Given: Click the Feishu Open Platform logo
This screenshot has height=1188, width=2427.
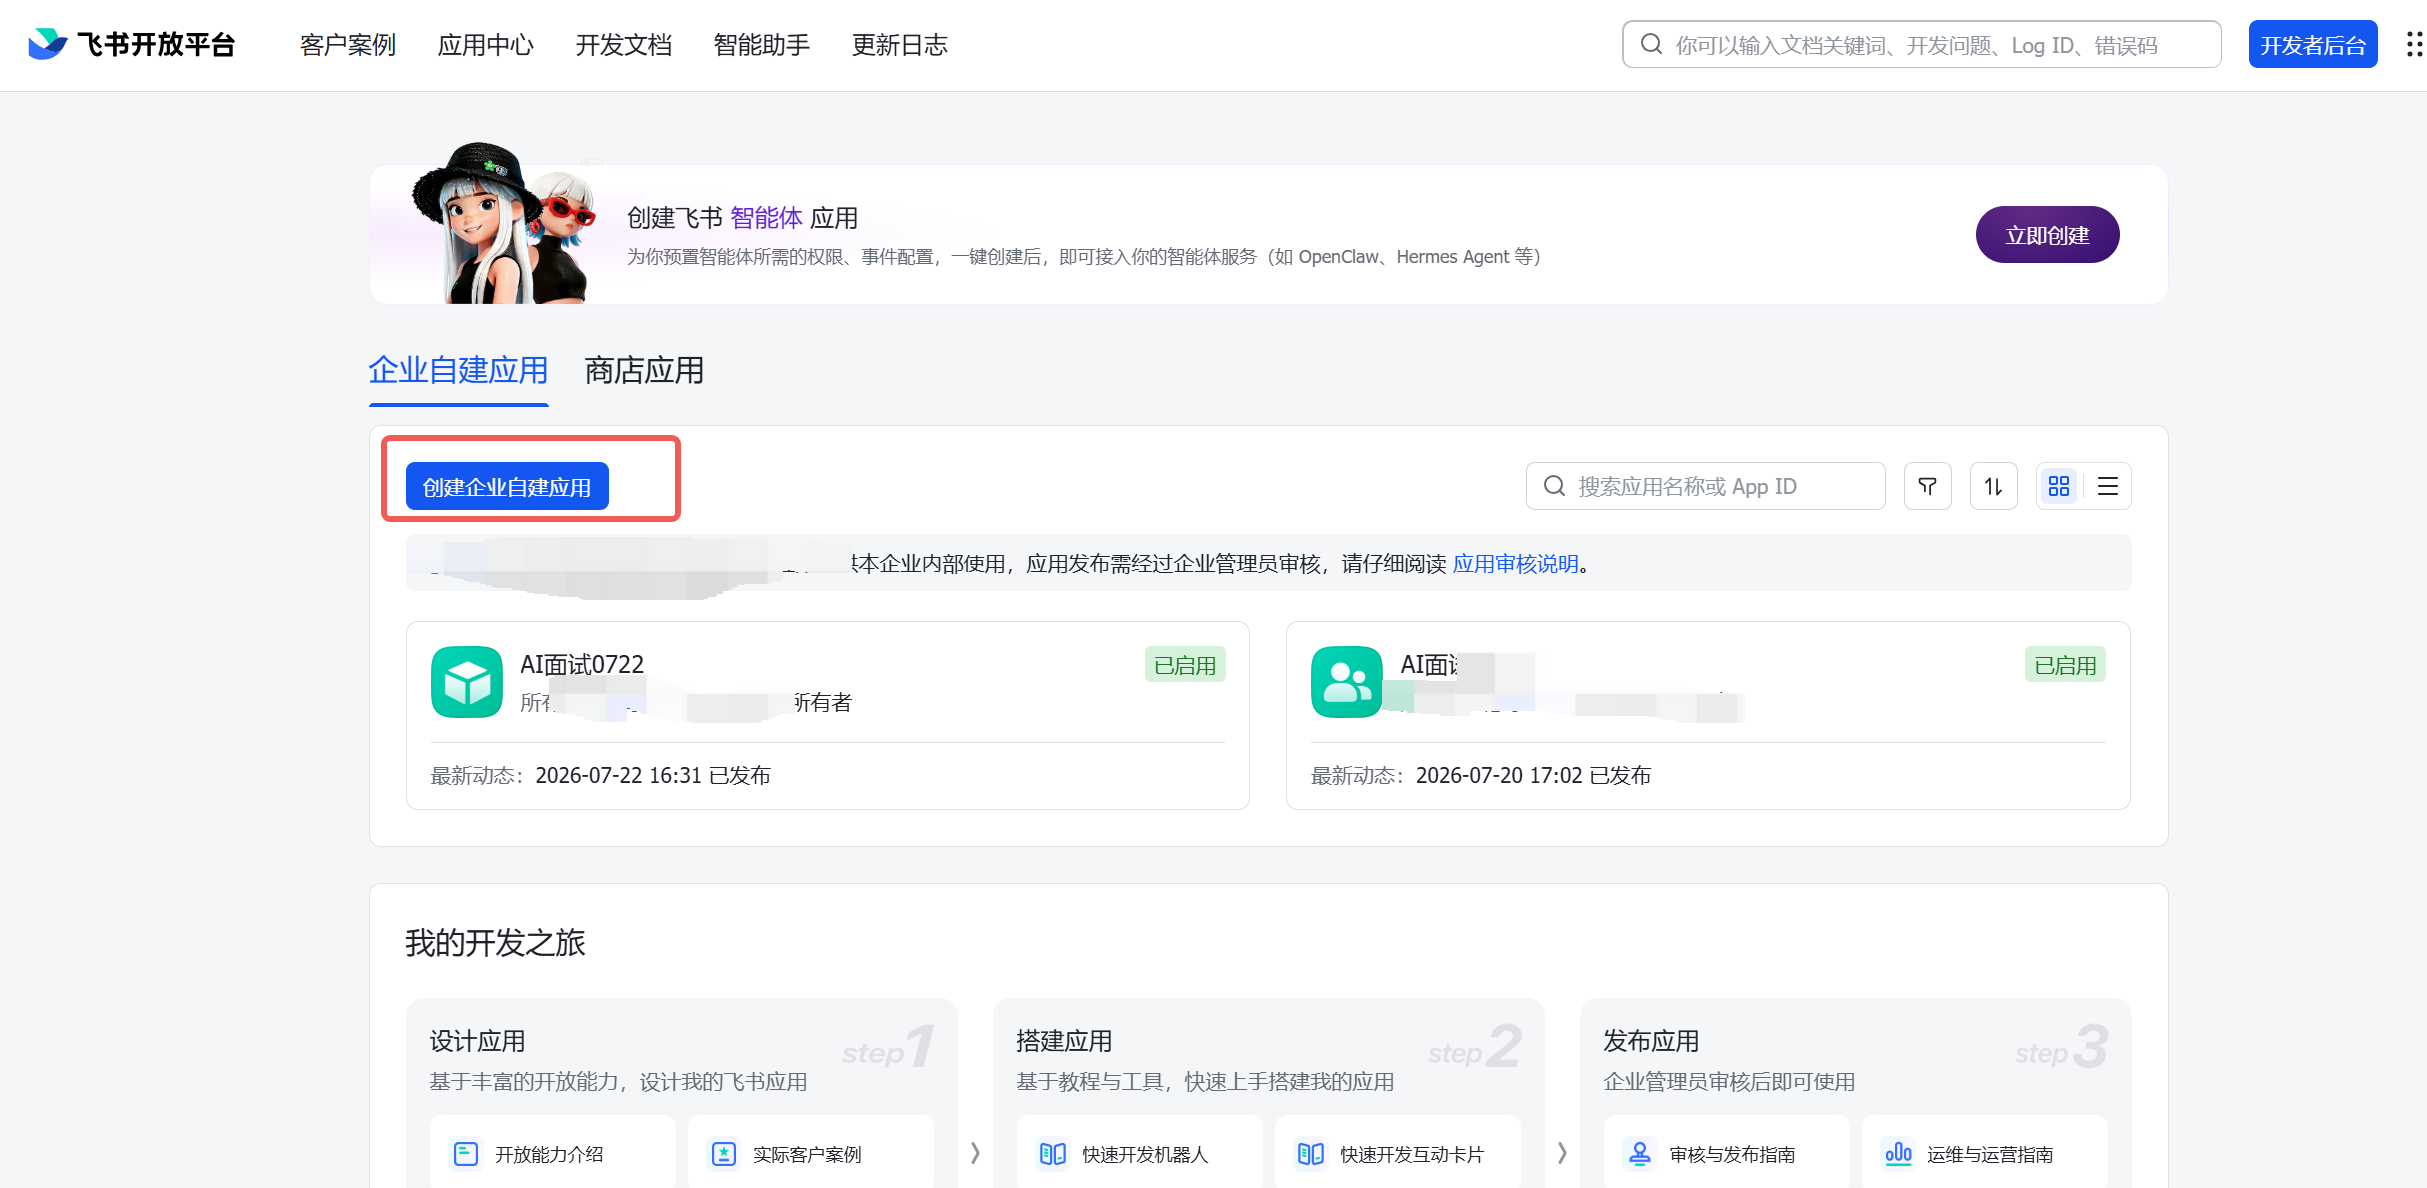Looking at the screenshot, I should click(131, 45).
